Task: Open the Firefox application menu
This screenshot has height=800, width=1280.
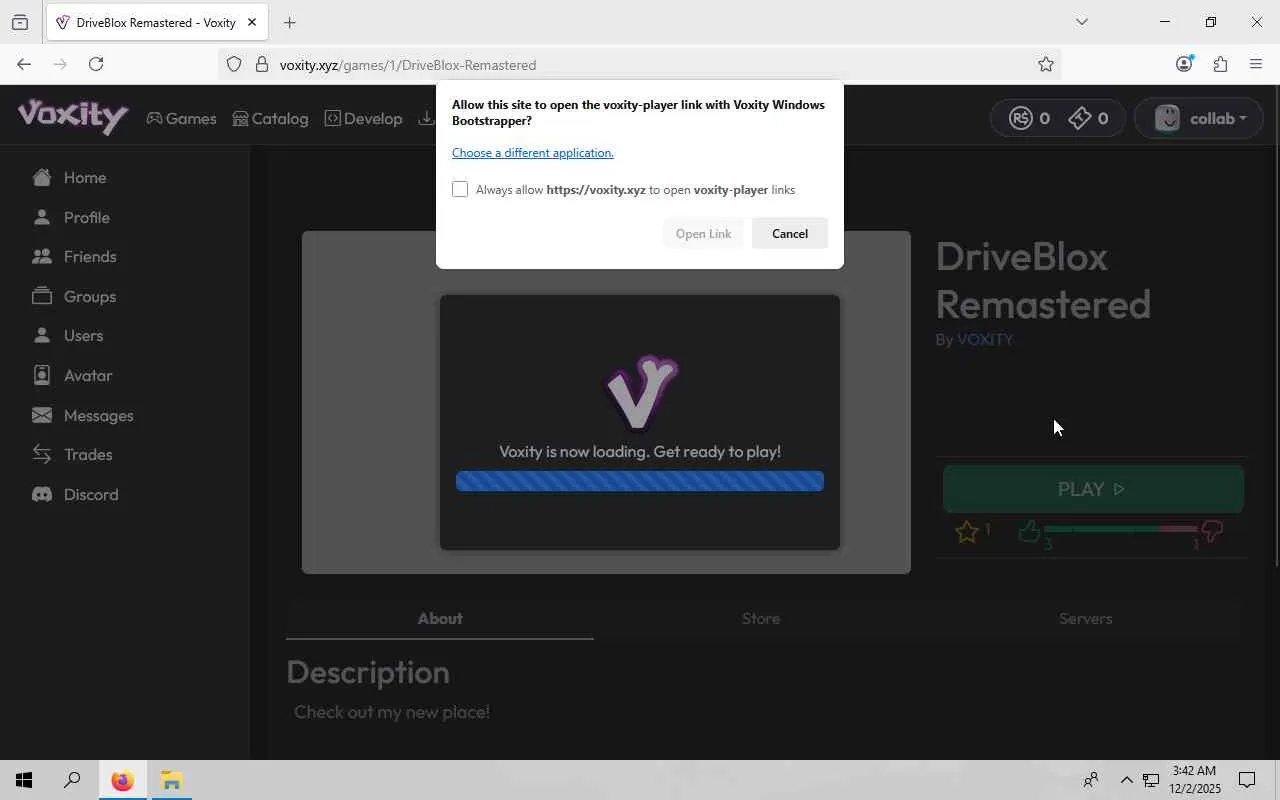Action: (x=1256, y=64)
